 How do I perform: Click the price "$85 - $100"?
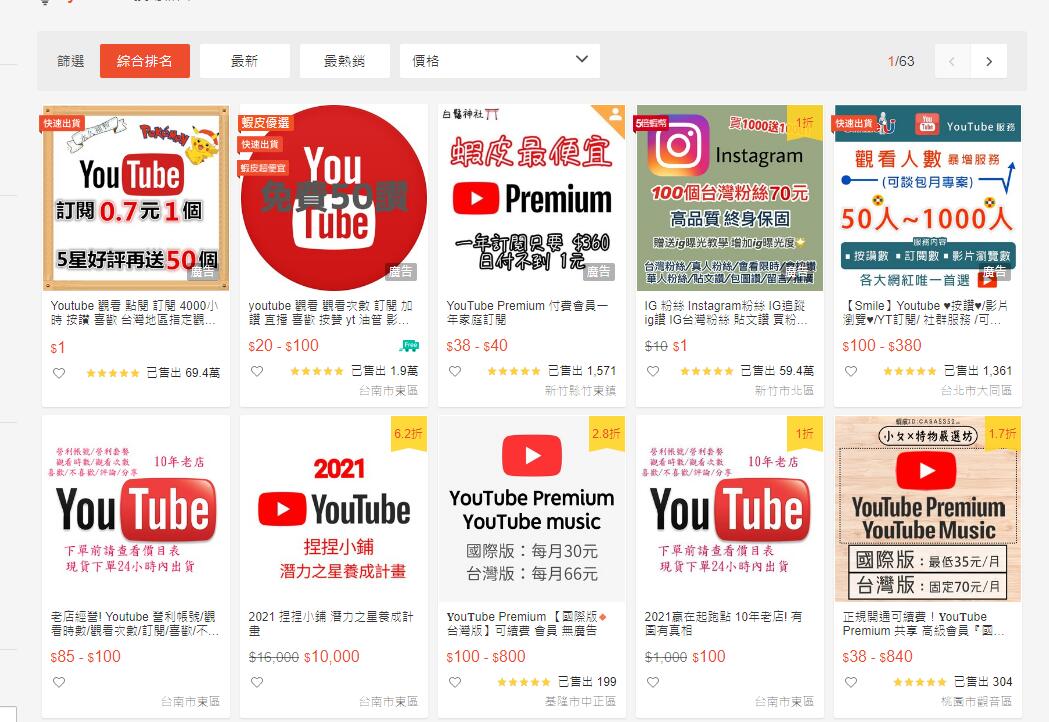[x=86, y=656]
